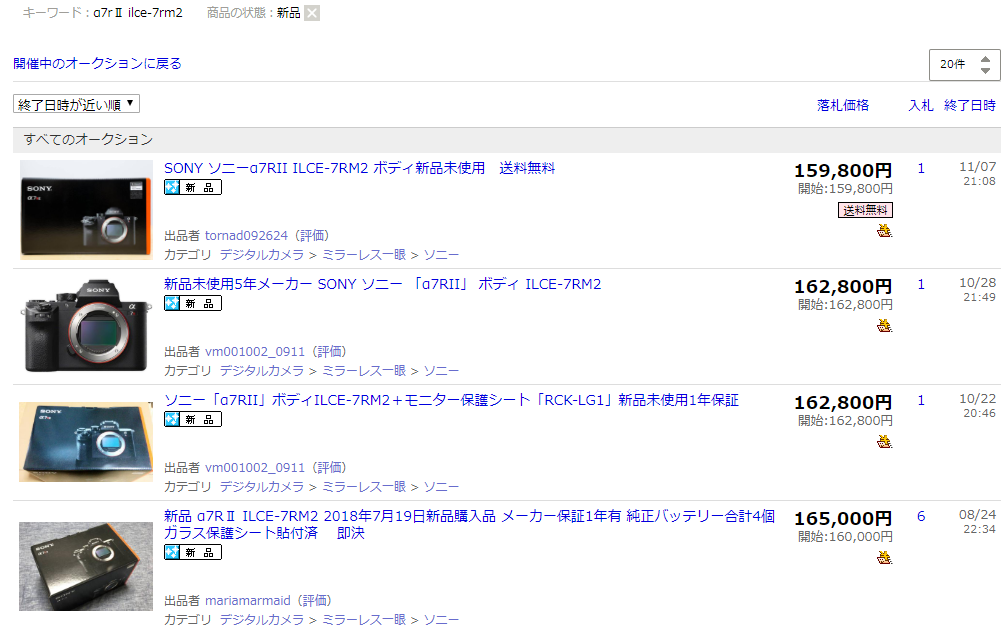Viewport: 1007px width, 638px height.
Task: View seller tornad092624 profile
Action: click(246, 236)
